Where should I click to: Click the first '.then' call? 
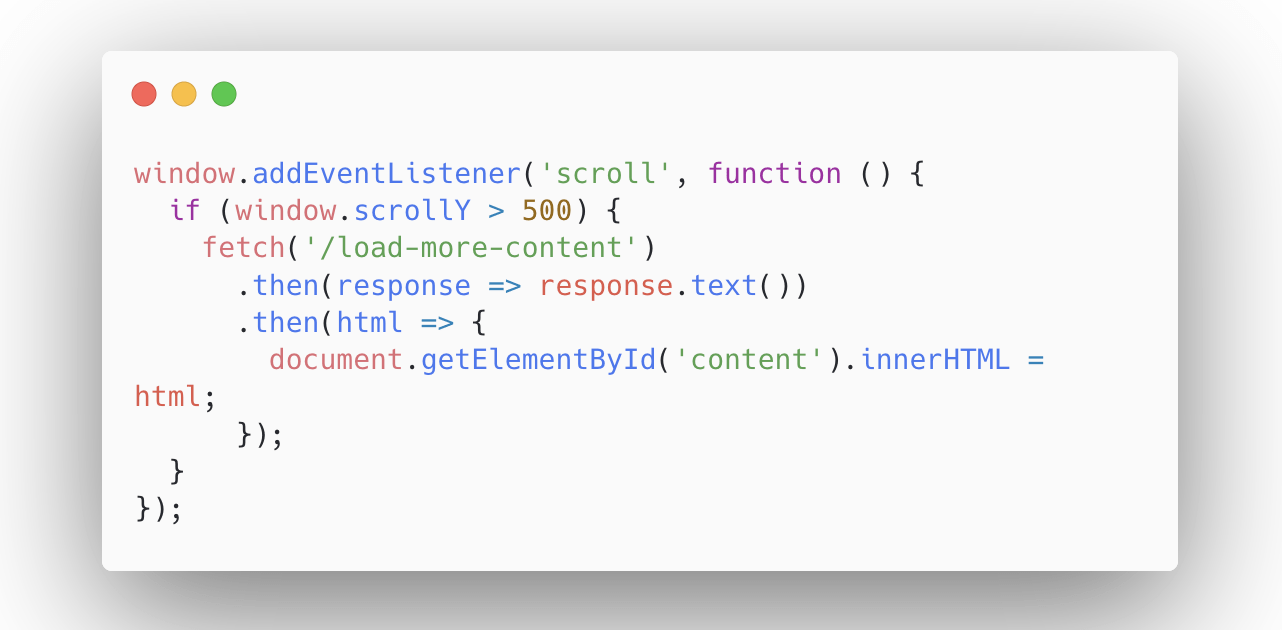coord(278,286)
